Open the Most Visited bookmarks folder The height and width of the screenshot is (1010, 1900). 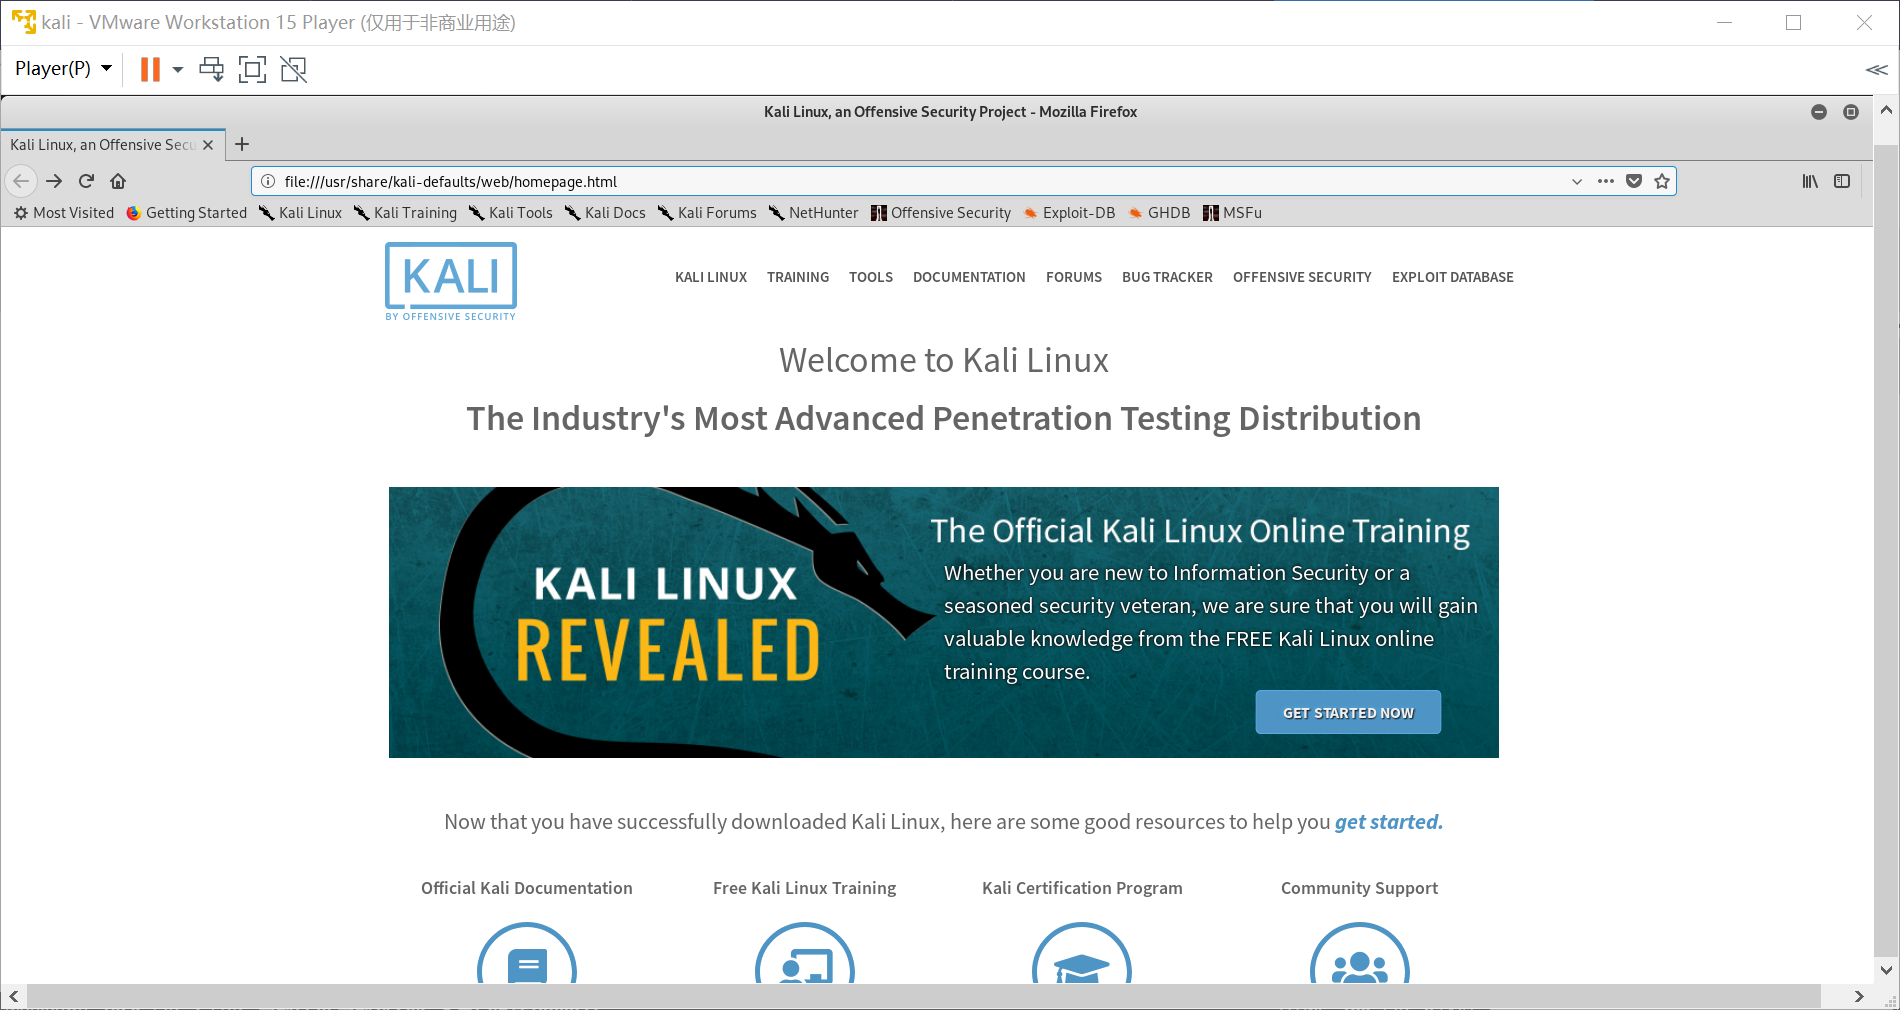(64, 213)
